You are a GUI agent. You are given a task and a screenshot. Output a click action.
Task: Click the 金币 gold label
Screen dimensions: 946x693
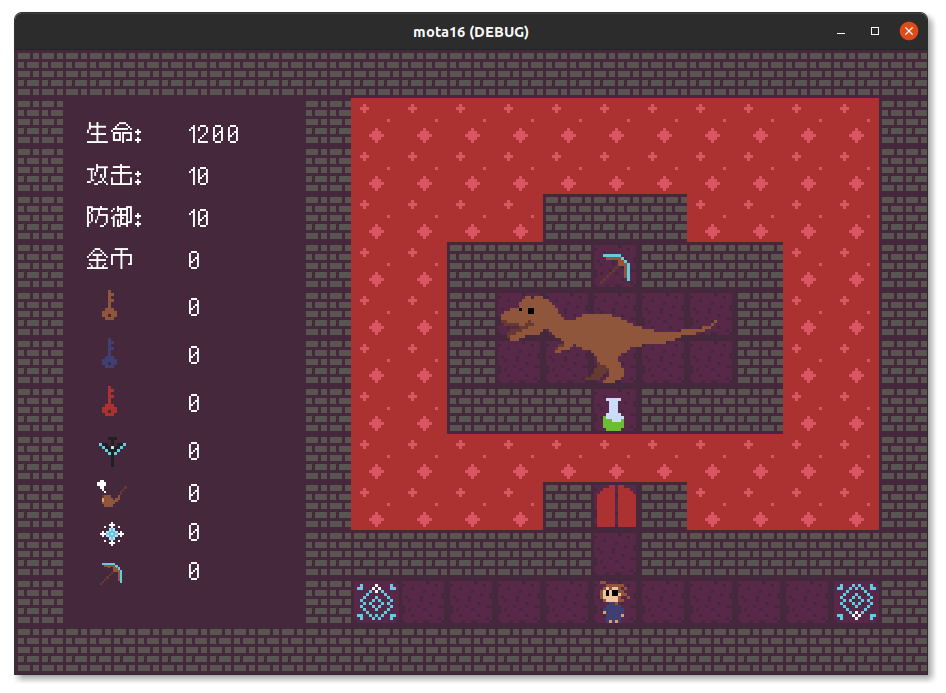pyautogui.click(x=109, y=259)
